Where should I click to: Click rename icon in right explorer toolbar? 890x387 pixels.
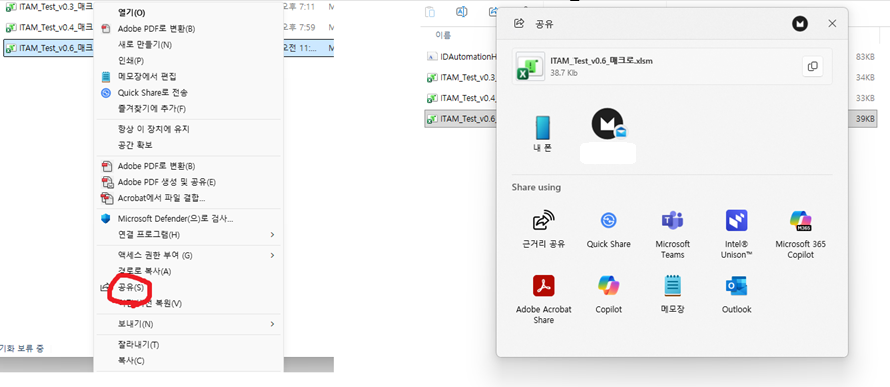pyautogui.click(x=462, y=11)
